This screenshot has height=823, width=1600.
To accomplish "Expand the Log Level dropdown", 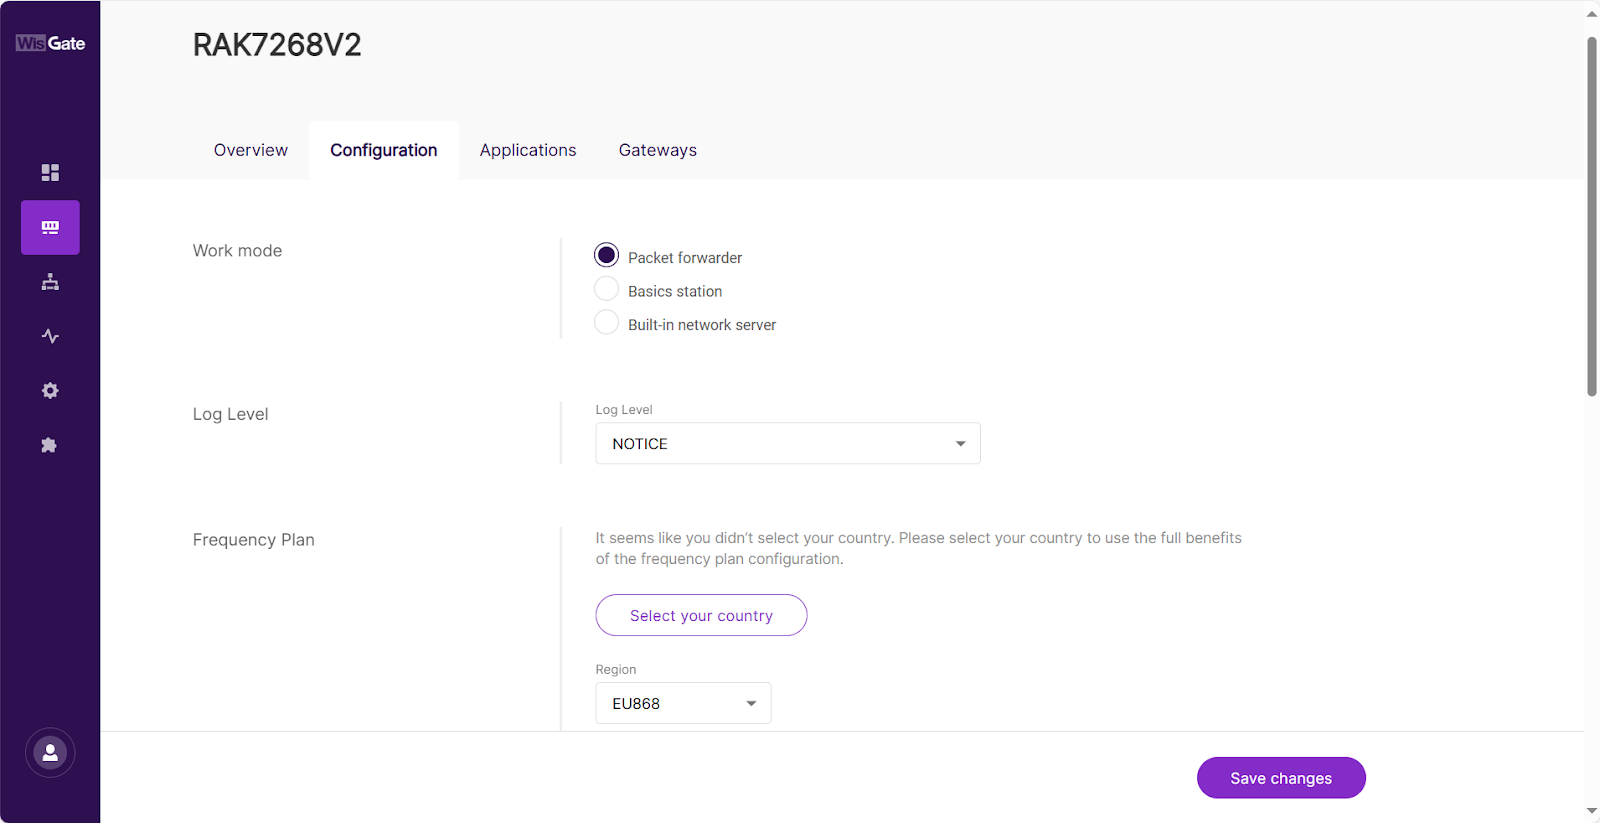I will [787, 443].
